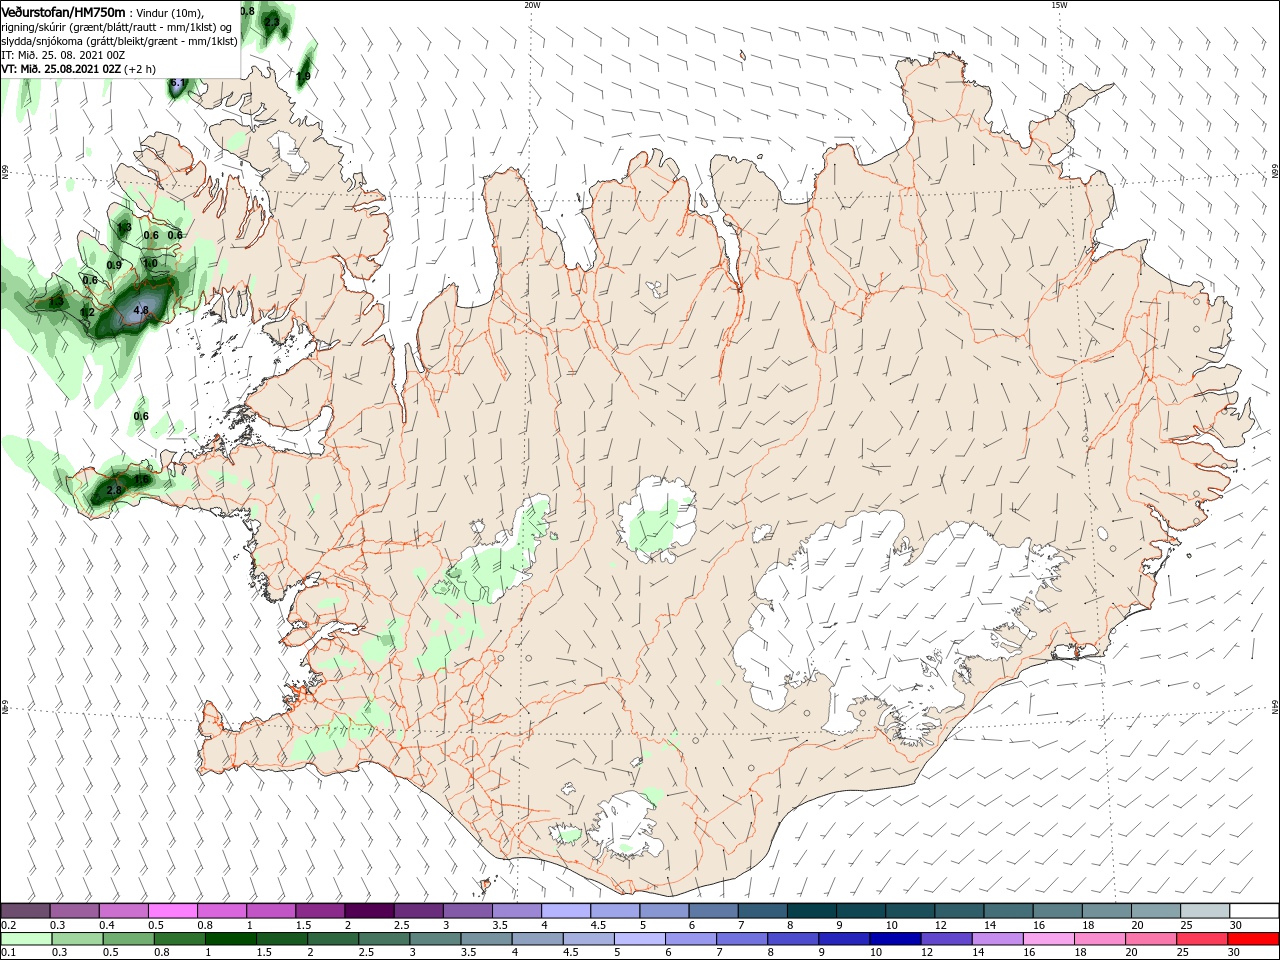This screenshot has height=960, width=1280.
Task: Click the 1.2 precipitation value on map
Action: (87, 313)
